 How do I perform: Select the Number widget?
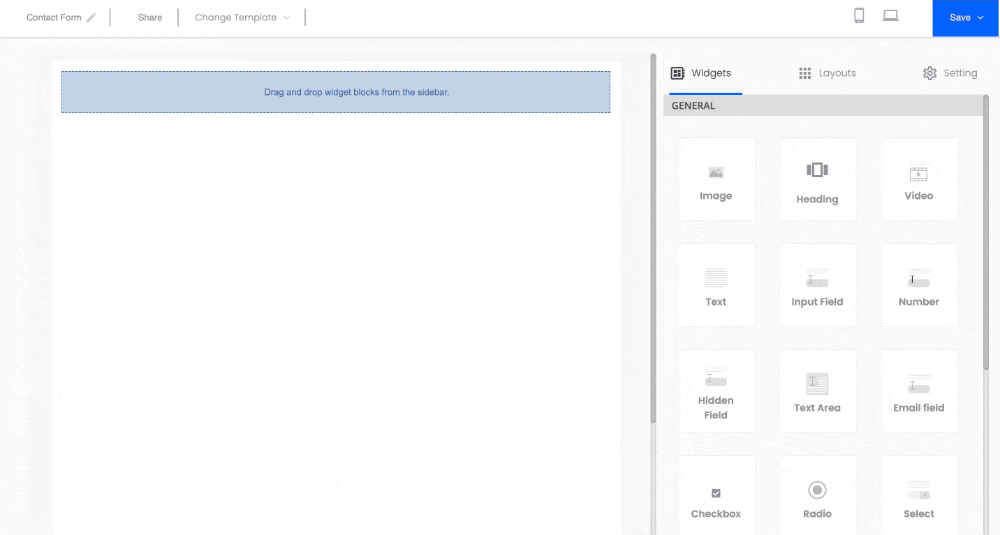click(x=918, y=285)
